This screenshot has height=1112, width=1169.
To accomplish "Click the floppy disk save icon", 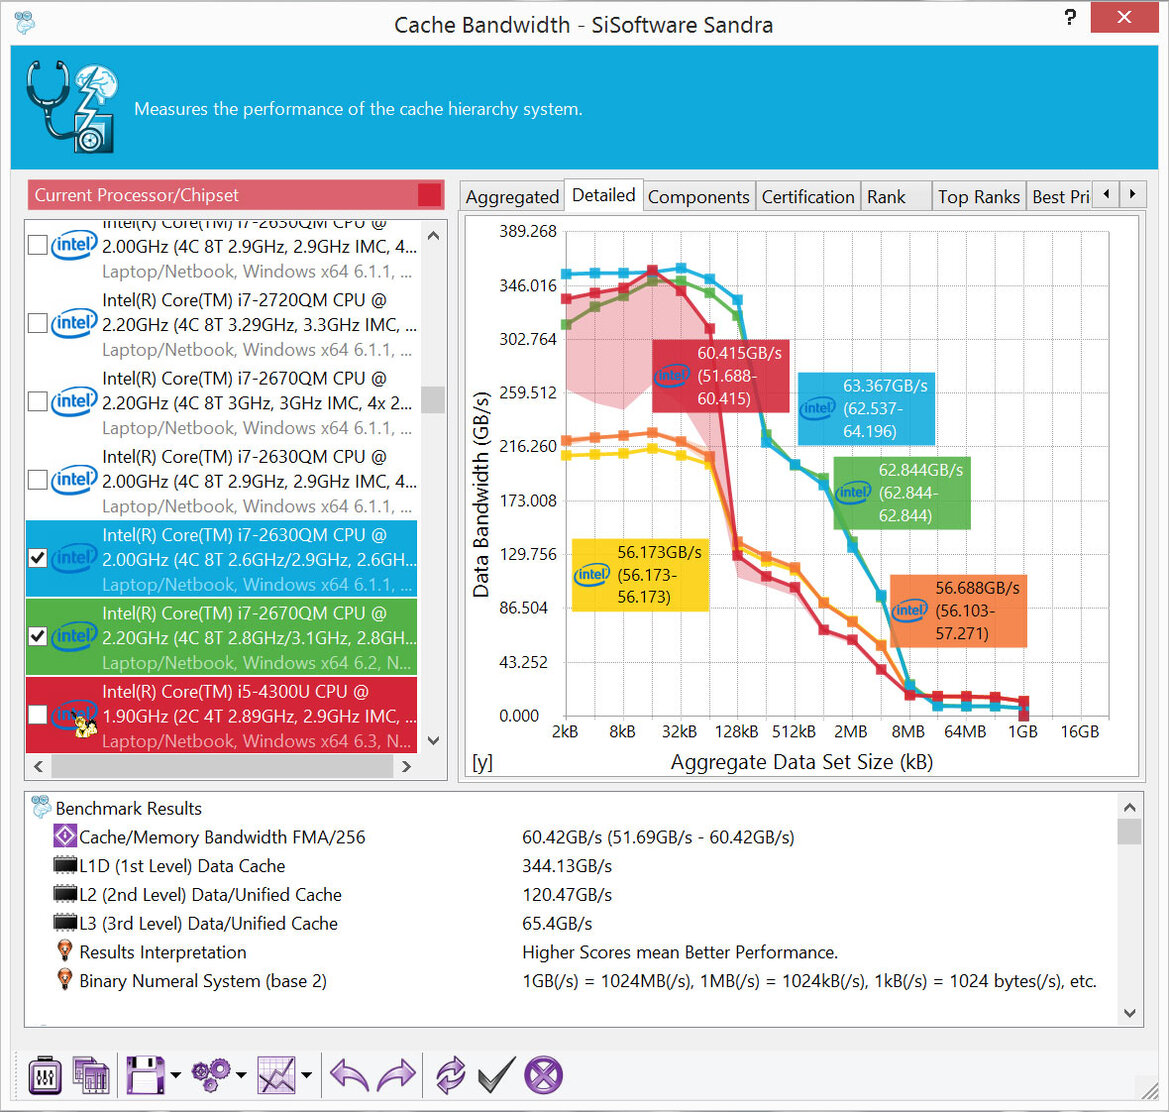I will click(145, 1075).
